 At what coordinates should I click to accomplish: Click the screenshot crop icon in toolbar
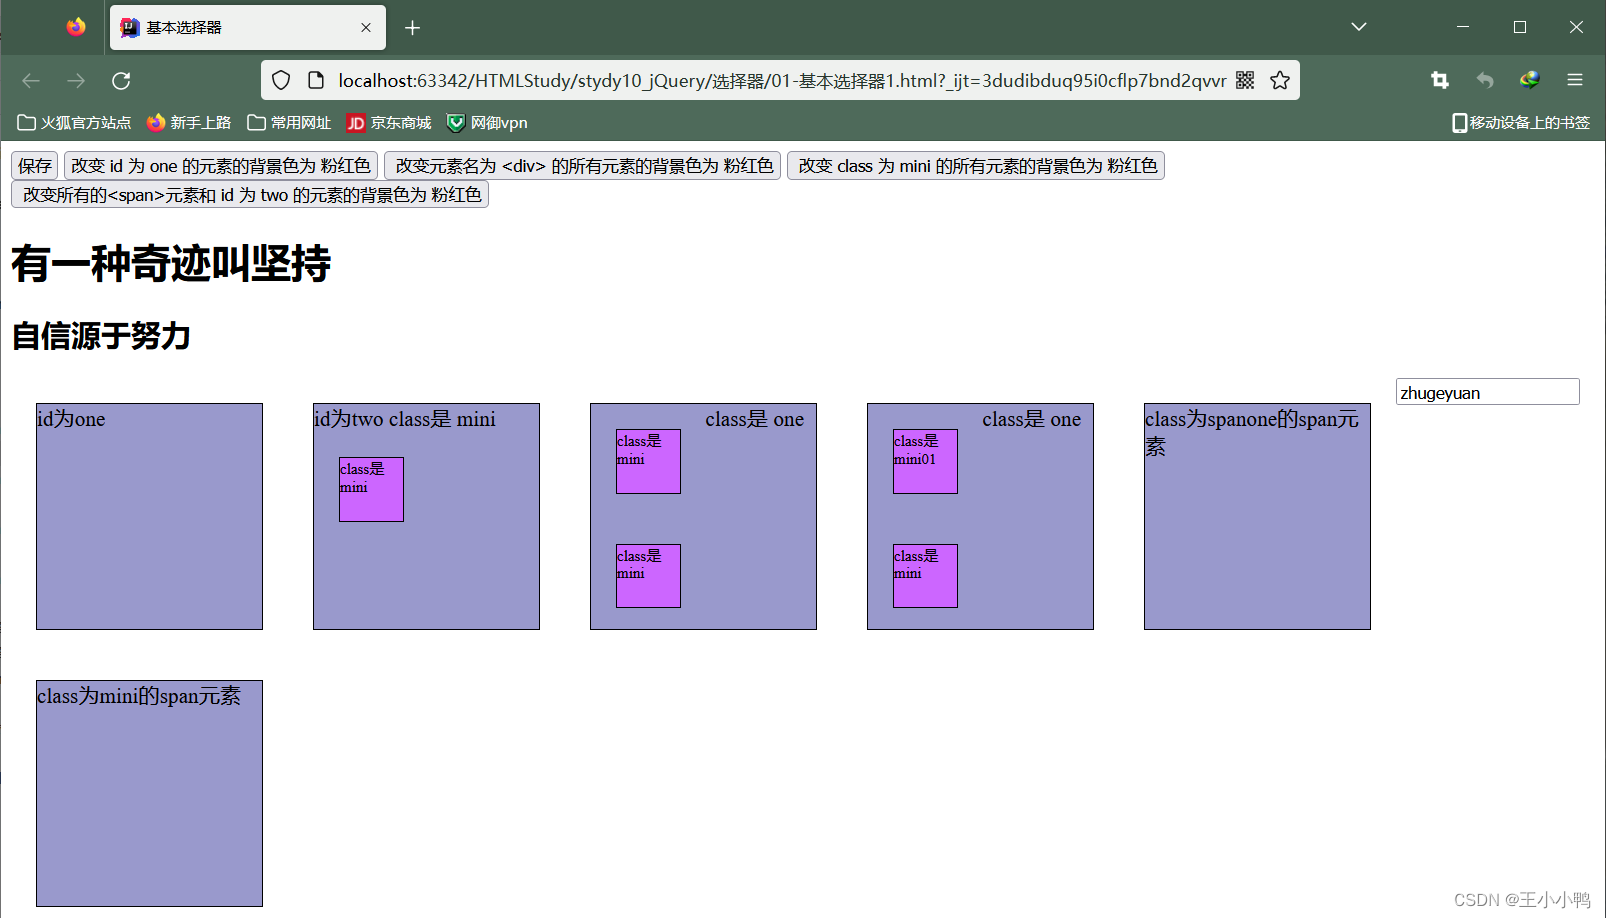(x=1439, y=81)
